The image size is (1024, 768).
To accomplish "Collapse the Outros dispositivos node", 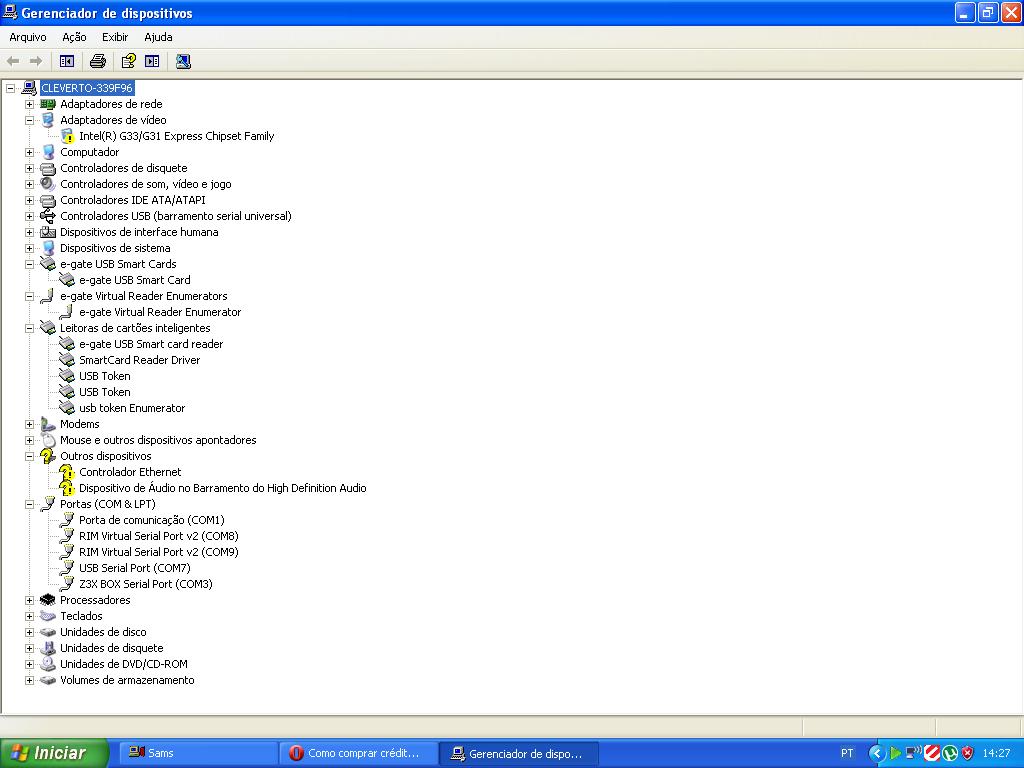I will coord(29,456).
